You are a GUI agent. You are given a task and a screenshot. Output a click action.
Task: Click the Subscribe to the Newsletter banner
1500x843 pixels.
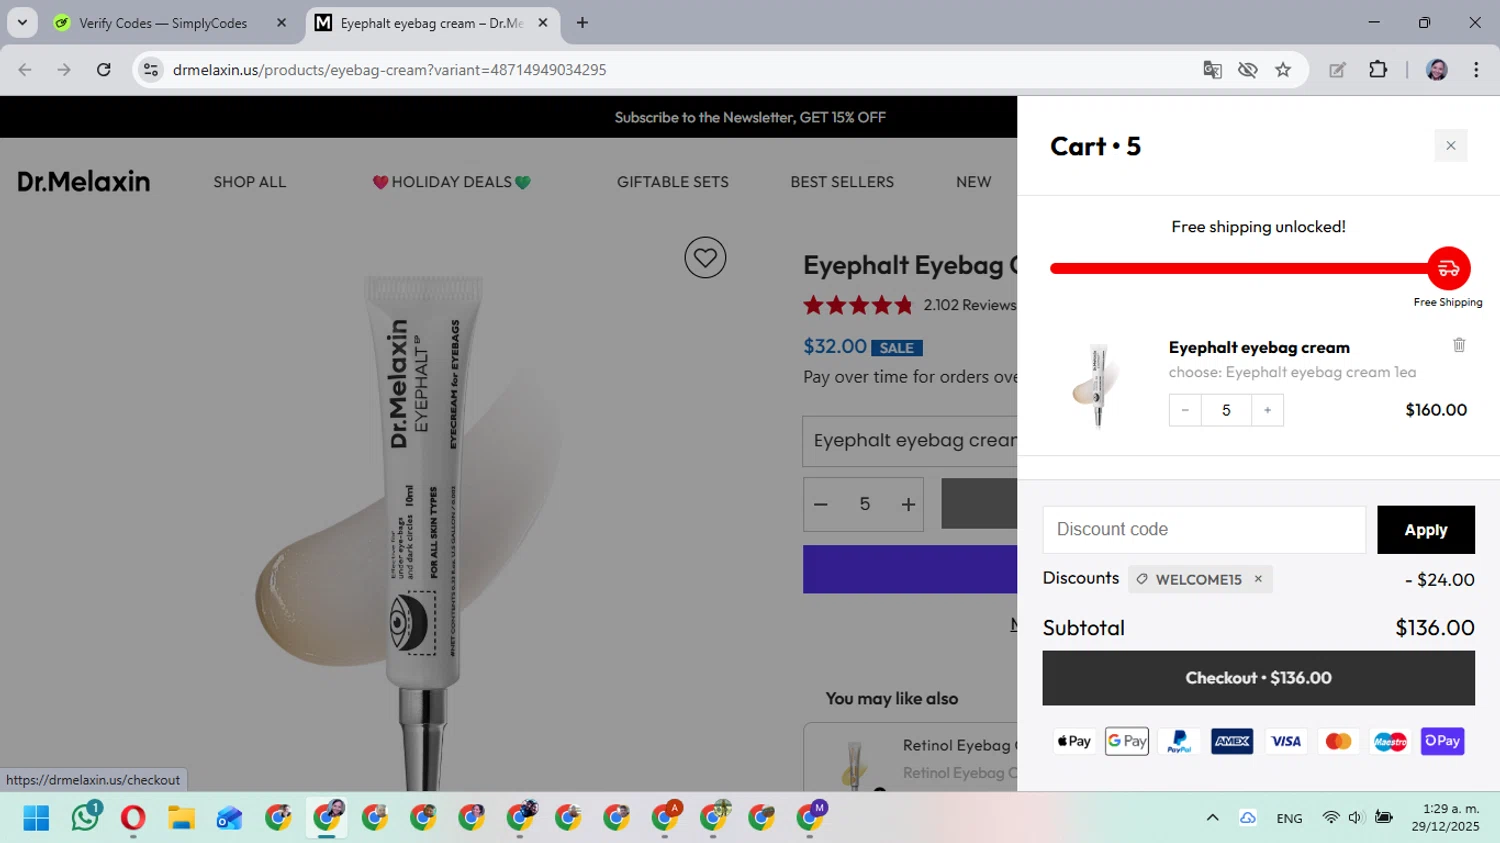pos(750,117)
